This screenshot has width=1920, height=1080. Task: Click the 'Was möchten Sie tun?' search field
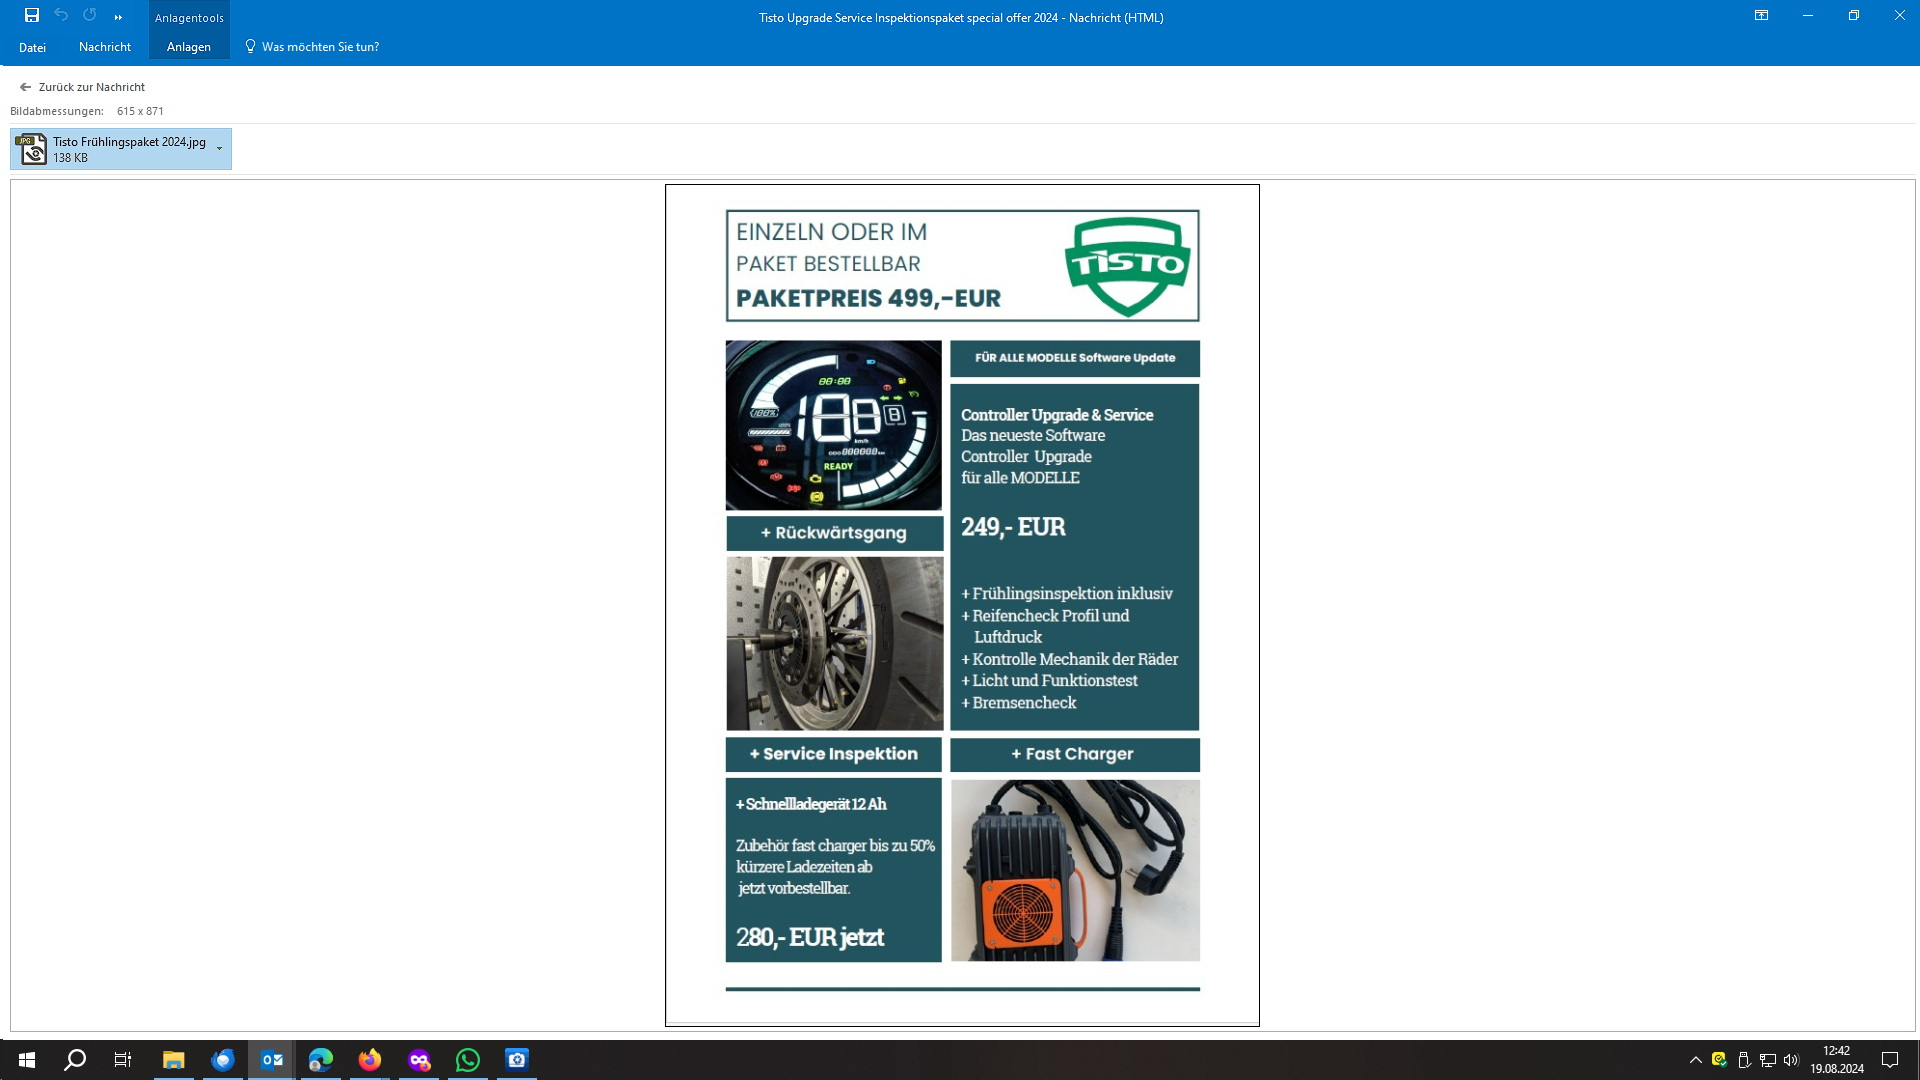pos(320,47)
